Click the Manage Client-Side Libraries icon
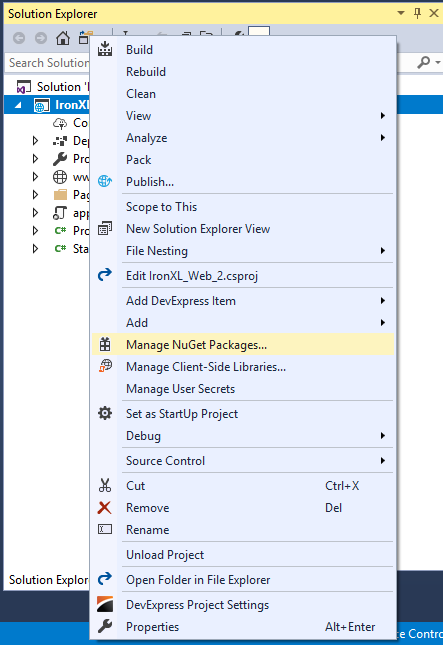 pos(105,366)
